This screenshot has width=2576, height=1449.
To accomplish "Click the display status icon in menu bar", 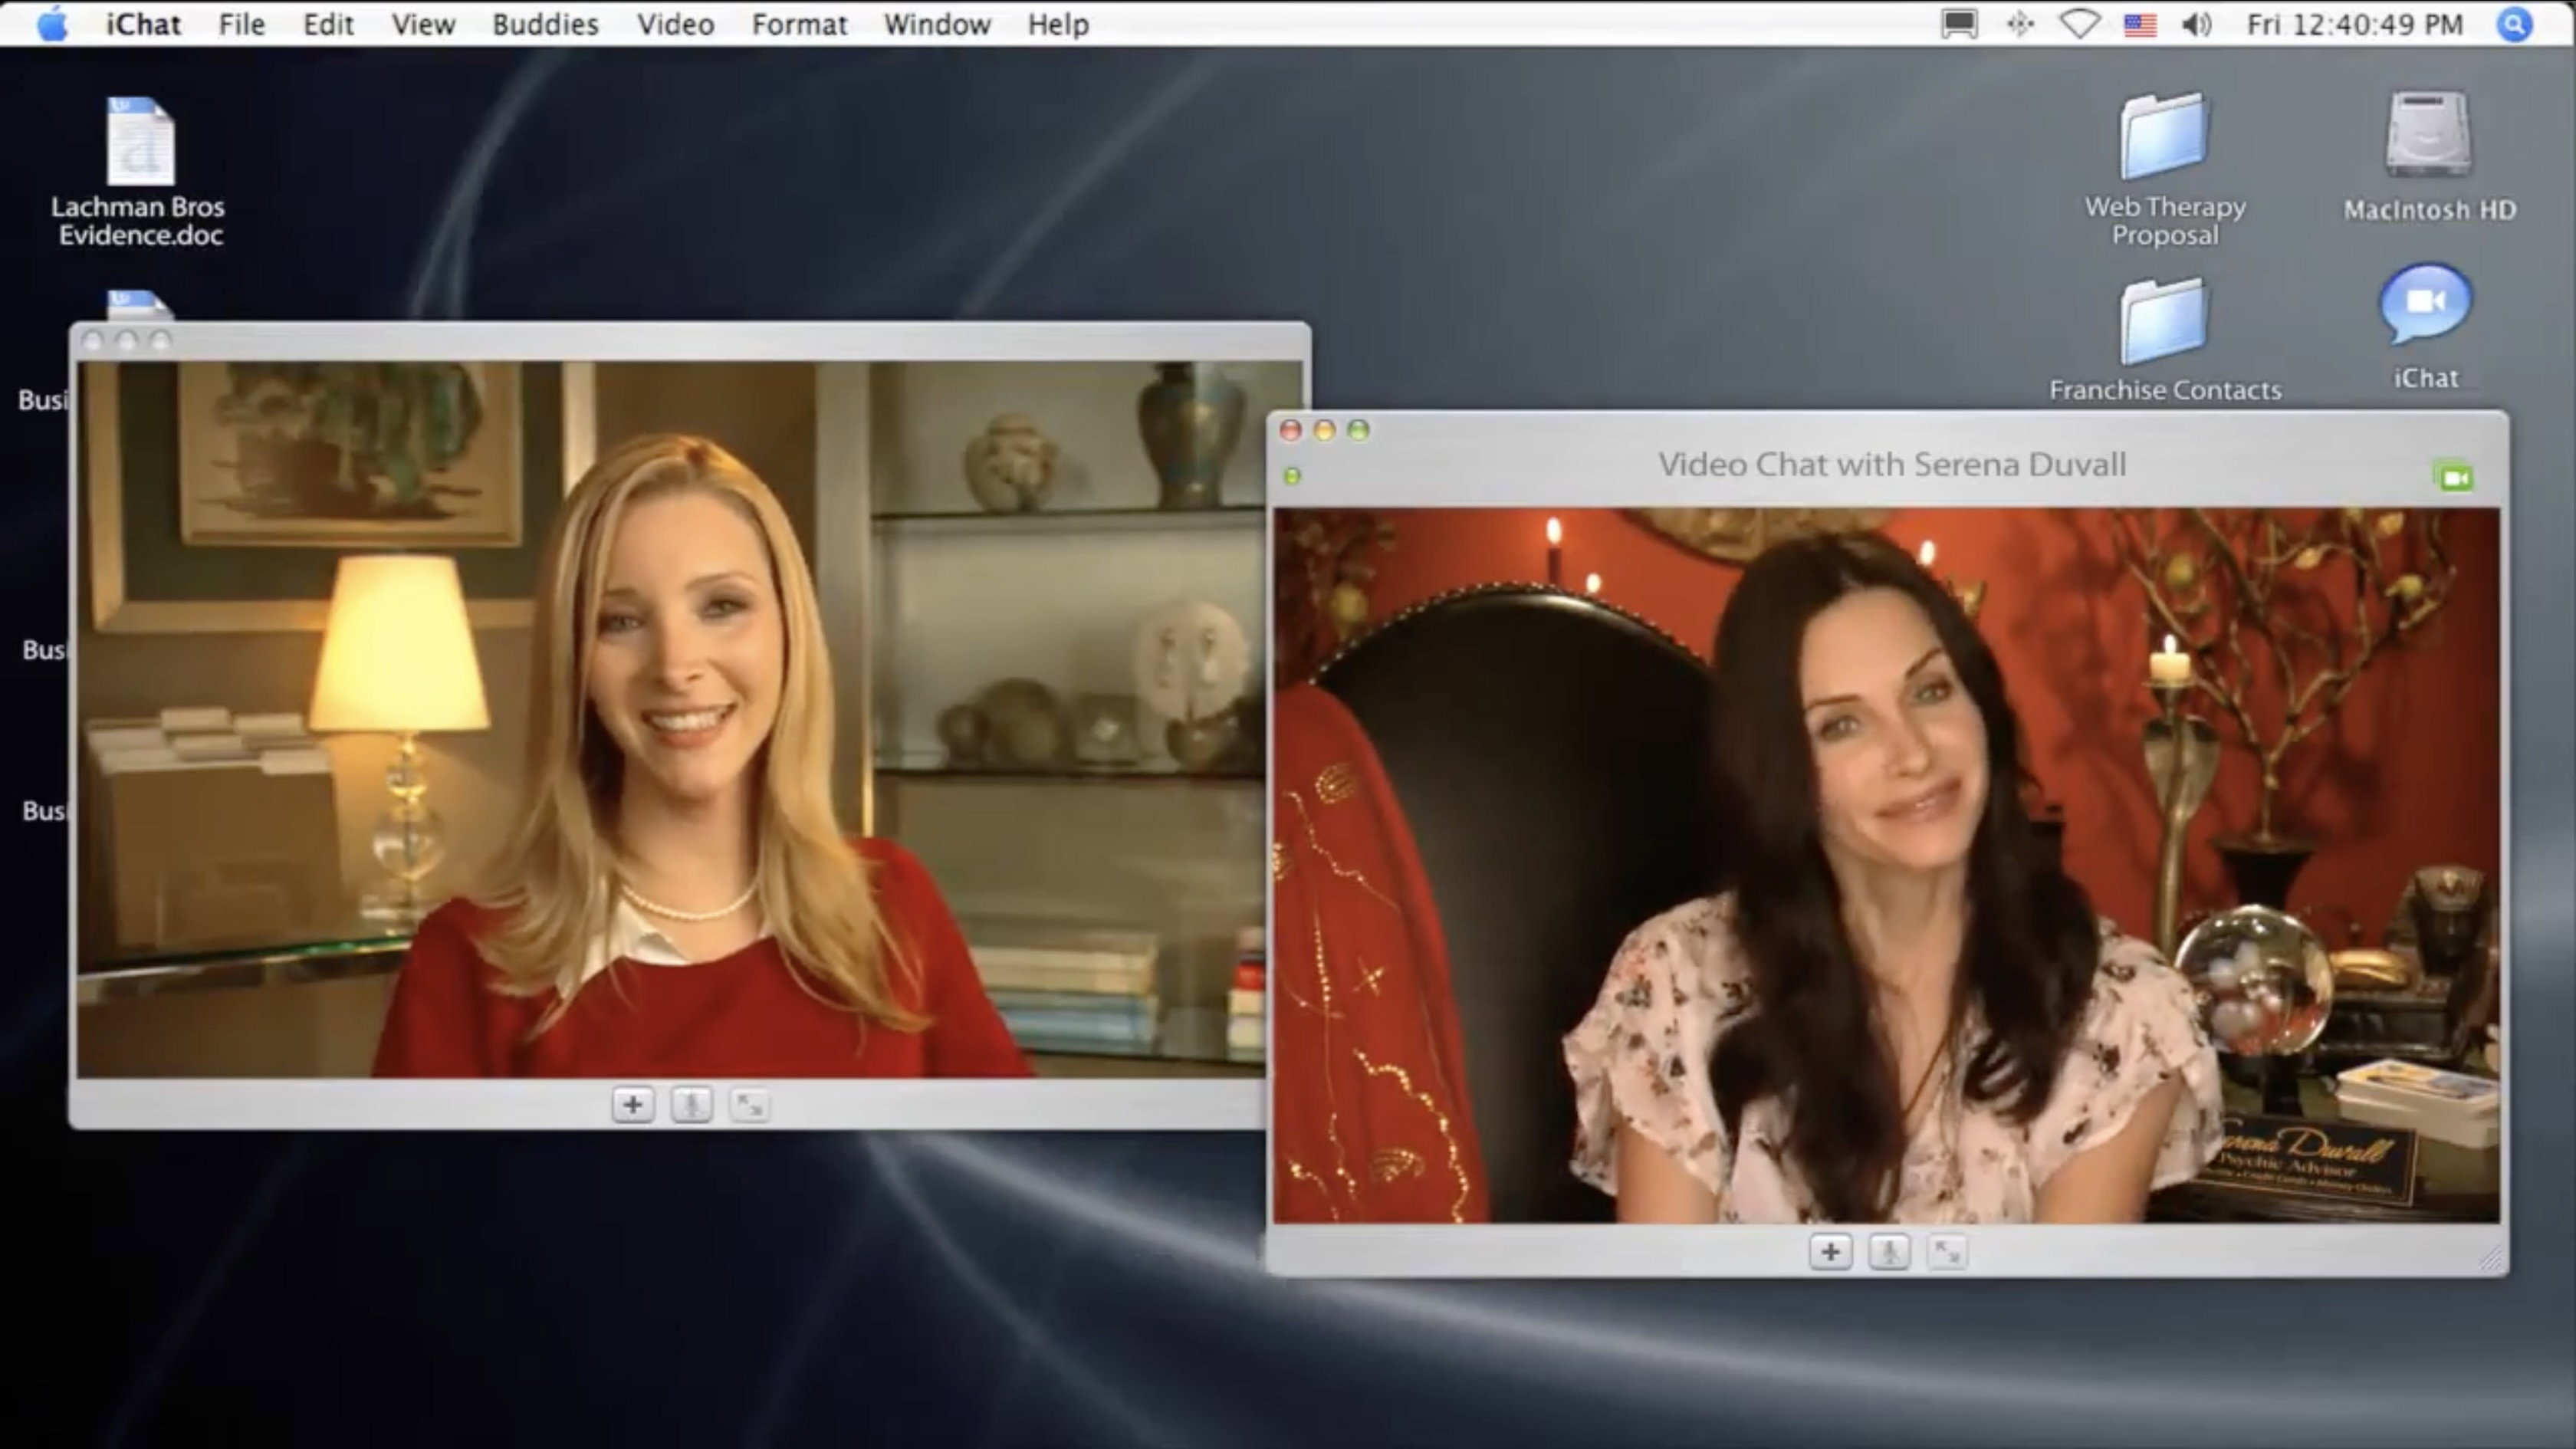I will pyautogui.click(x=1959, y=24).
